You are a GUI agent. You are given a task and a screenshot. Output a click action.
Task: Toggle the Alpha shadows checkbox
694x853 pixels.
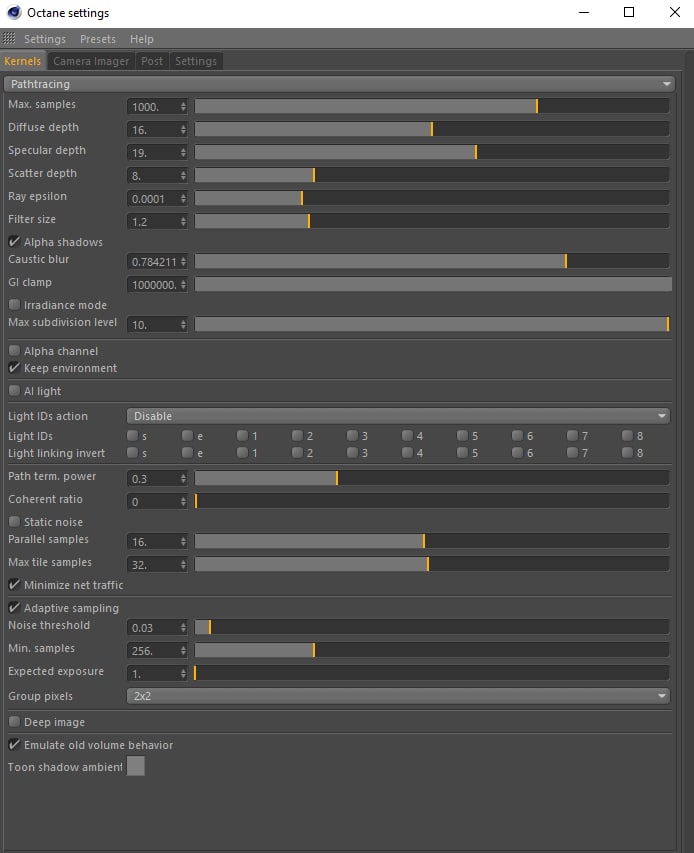click(15, 242)
